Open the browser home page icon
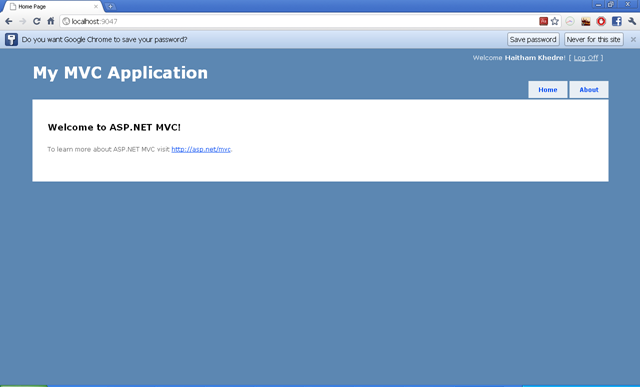The image size is (640, 387). (51, 21)
